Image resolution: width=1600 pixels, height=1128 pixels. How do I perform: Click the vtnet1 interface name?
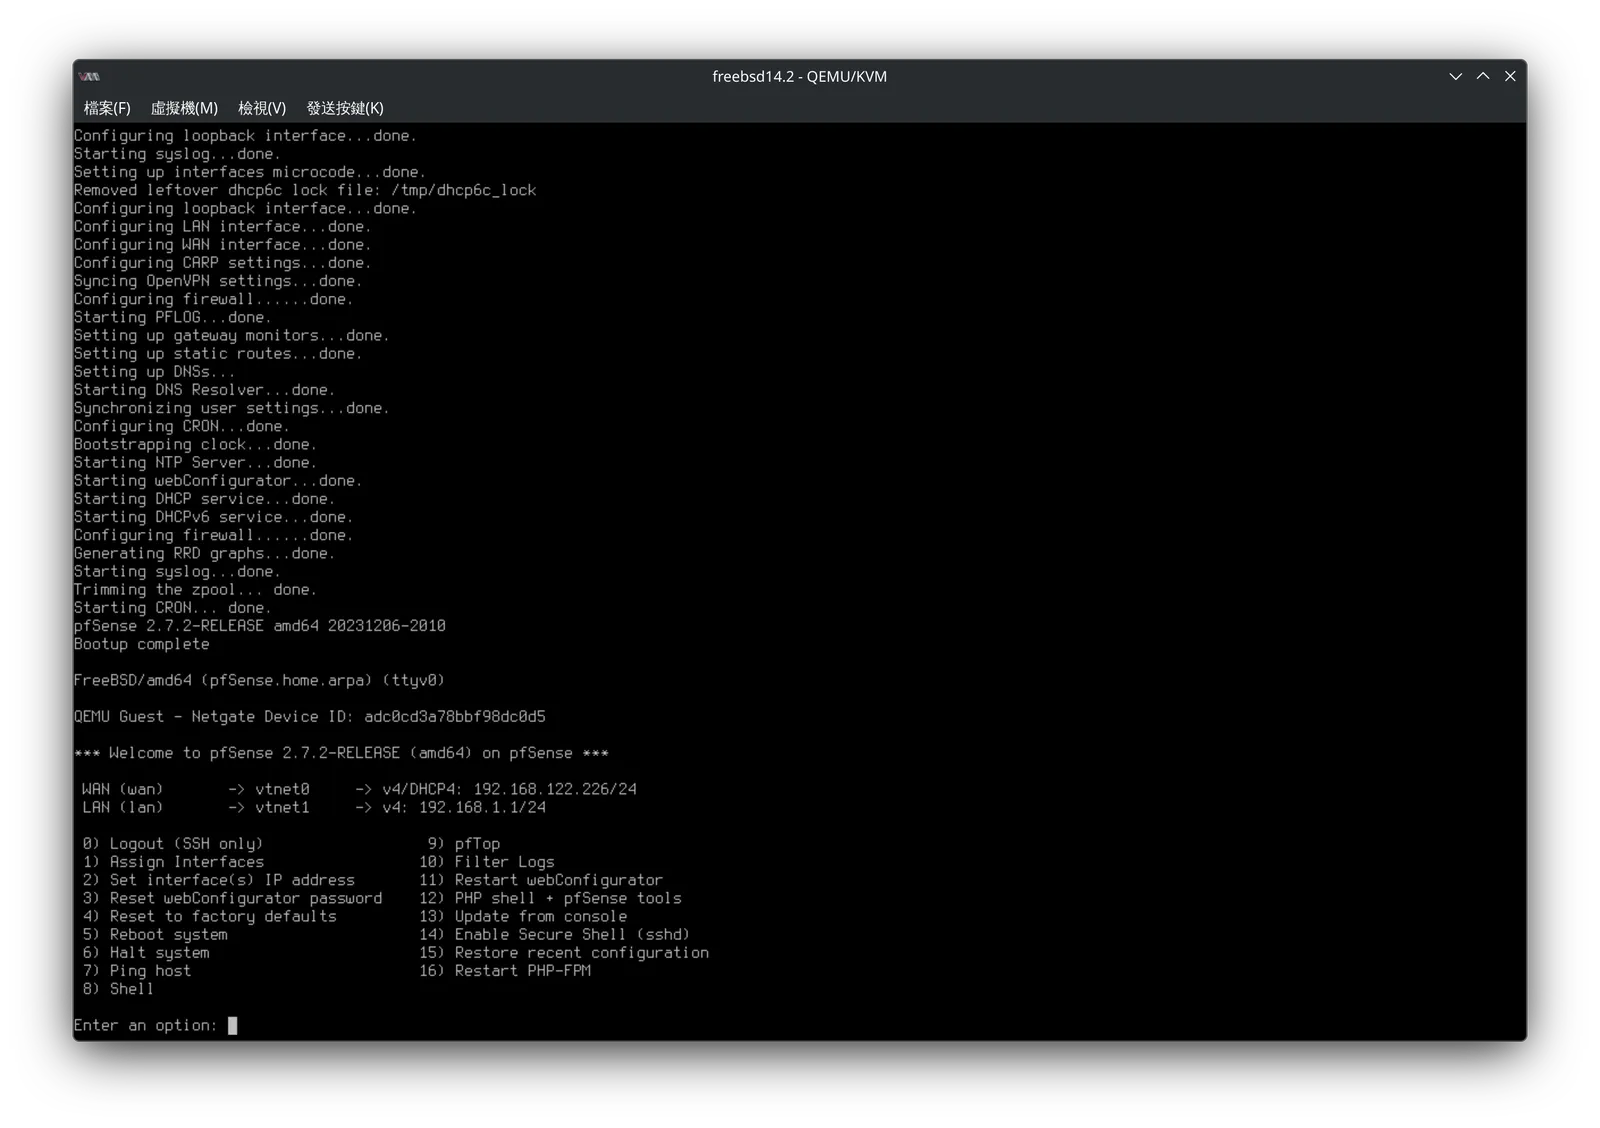(x=282, y=807)
